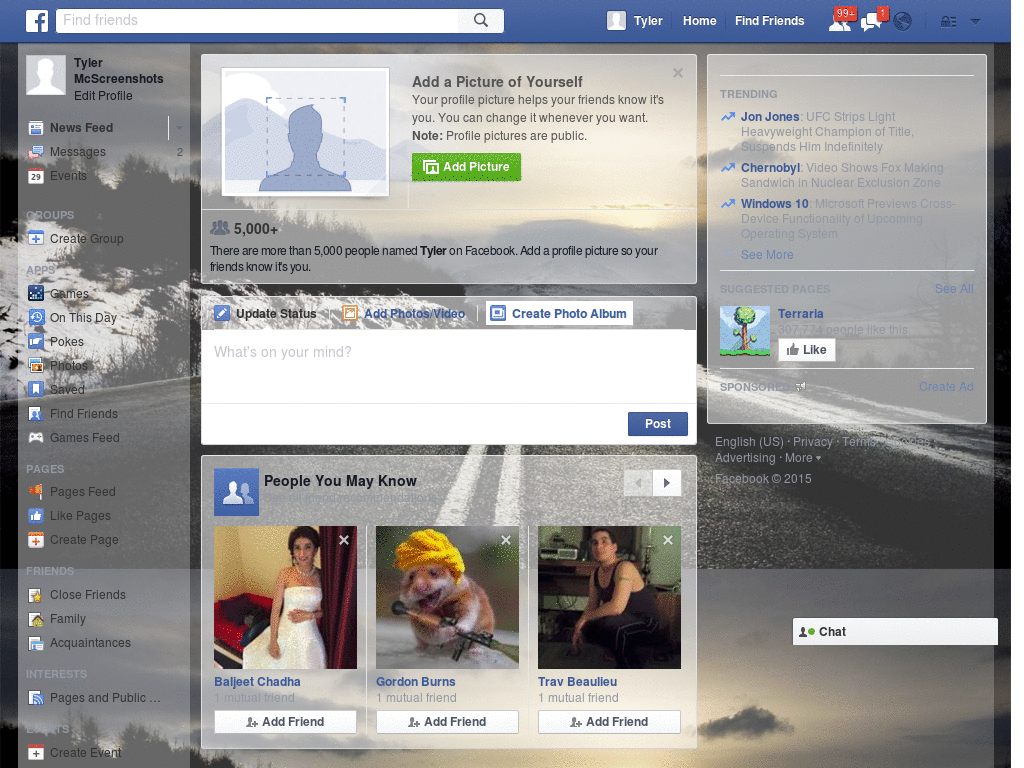Click Create Event in sidebar

click(x=86, y=753)
